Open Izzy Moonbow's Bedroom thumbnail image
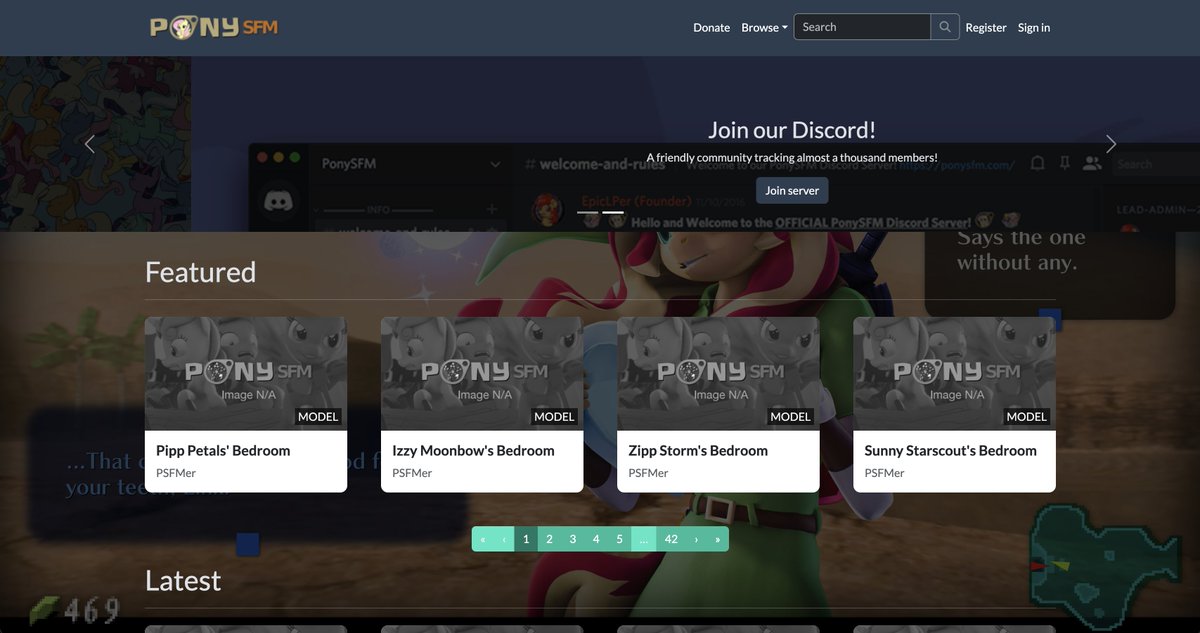Viewport: 1200px width, 633px height. click(x=482, y=374)
